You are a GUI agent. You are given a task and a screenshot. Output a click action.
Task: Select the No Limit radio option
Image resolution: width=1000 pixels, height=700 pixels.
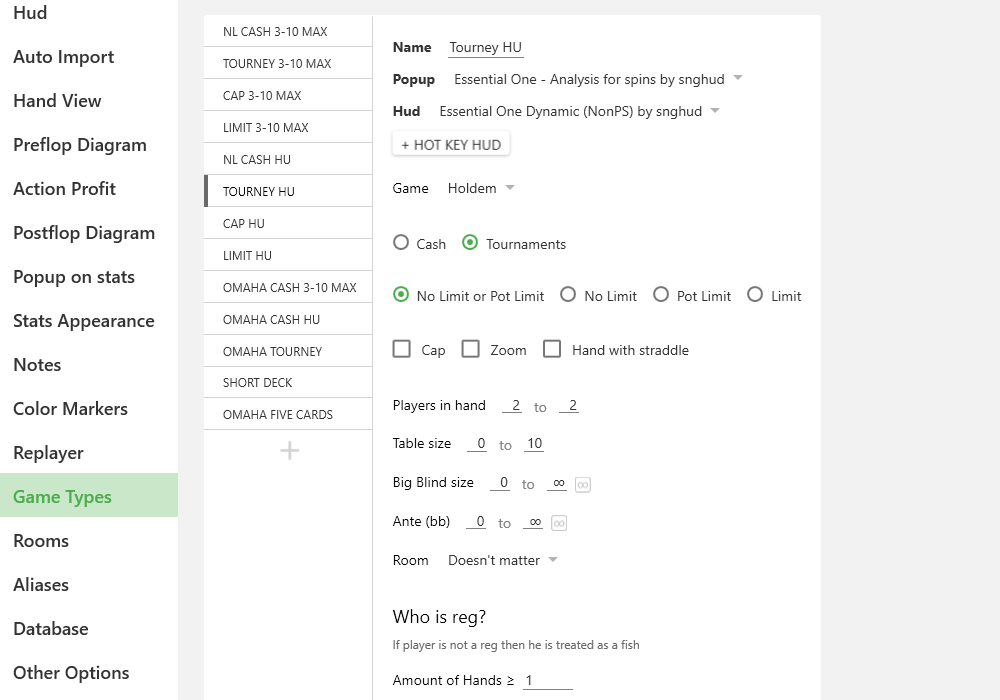(x=568, y=295)
